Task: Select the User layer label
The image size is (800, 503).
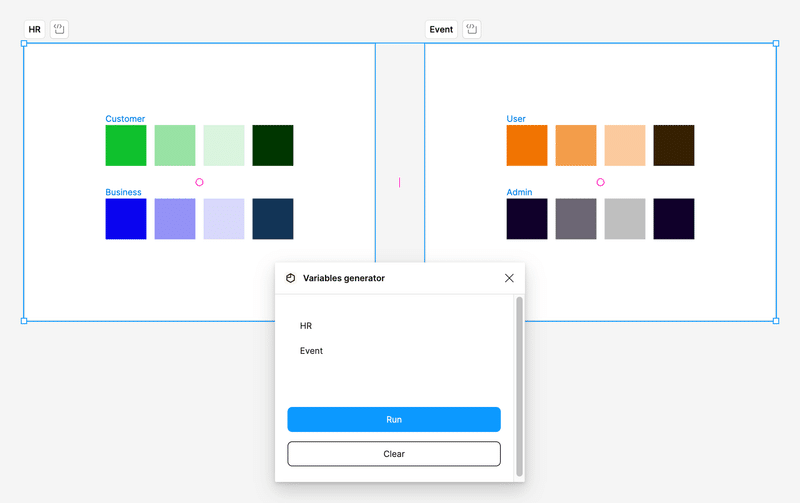Action: coord(516,118)
